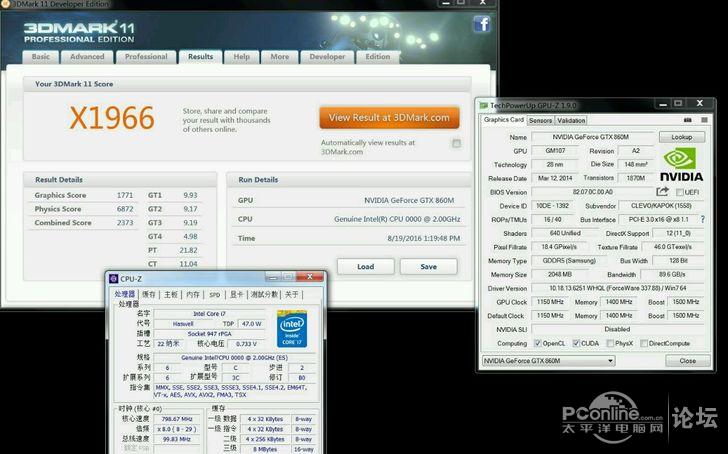Click the BIOS share/export icon in GPU-Z
Viewport: 728px width, 454px height.
pos(663,191)
